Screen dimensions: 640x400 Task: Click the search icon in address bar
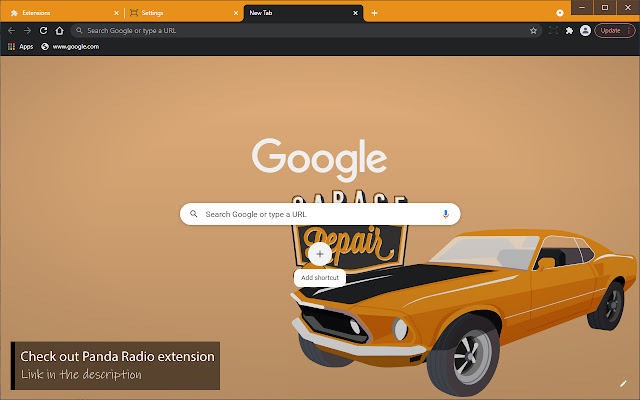pyautogui.click(x=79, y=30)
